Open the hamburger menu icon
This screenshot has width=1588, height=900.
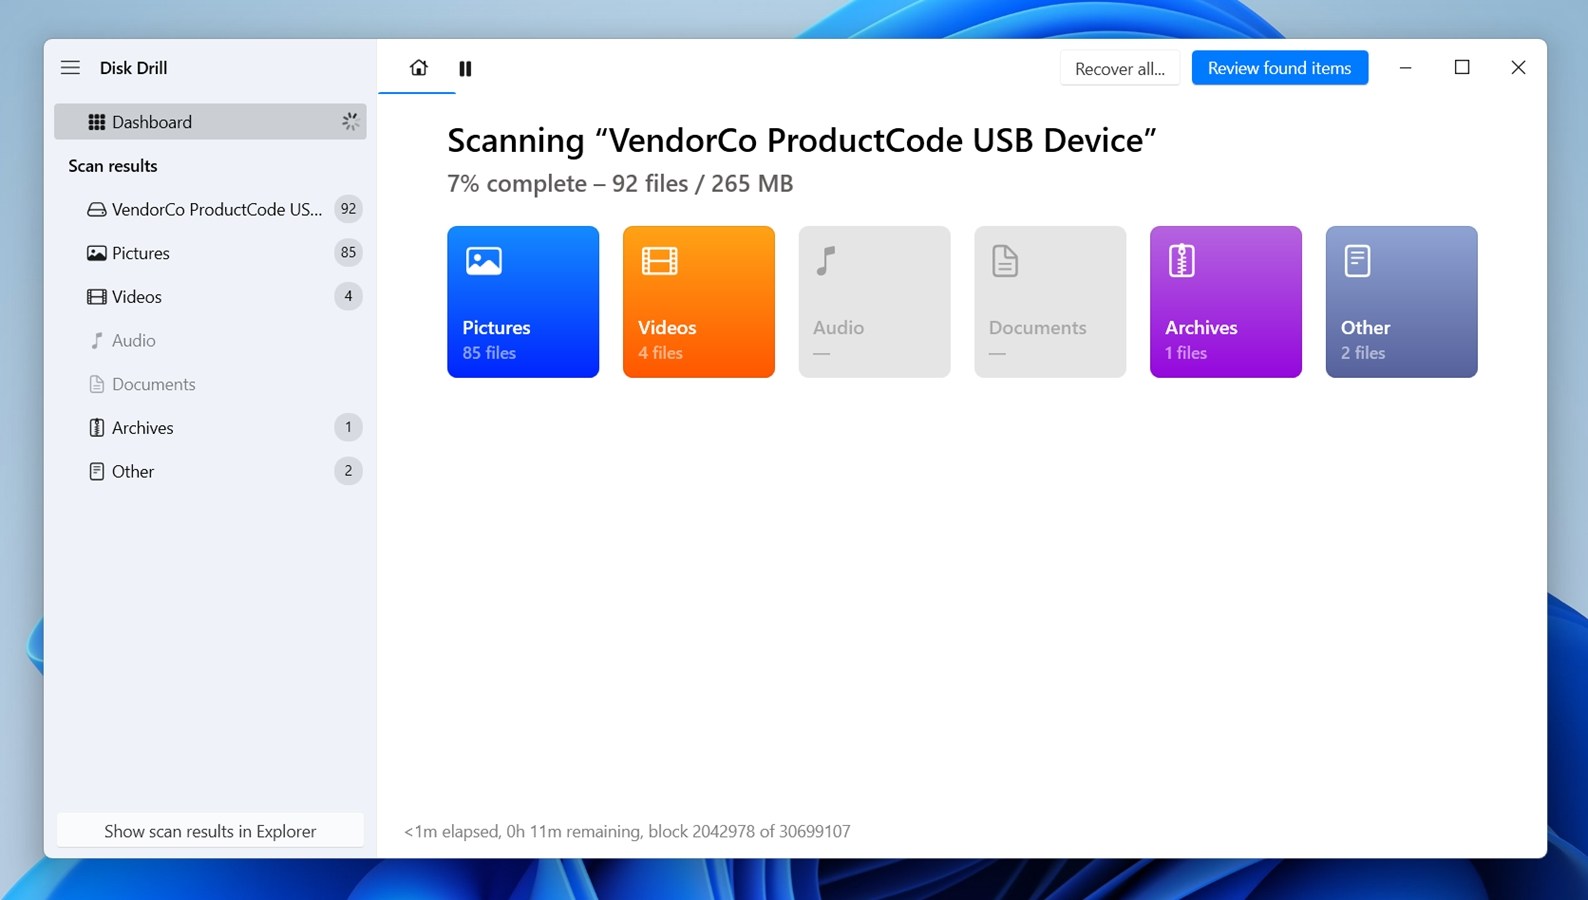click(x=70, y=68)
